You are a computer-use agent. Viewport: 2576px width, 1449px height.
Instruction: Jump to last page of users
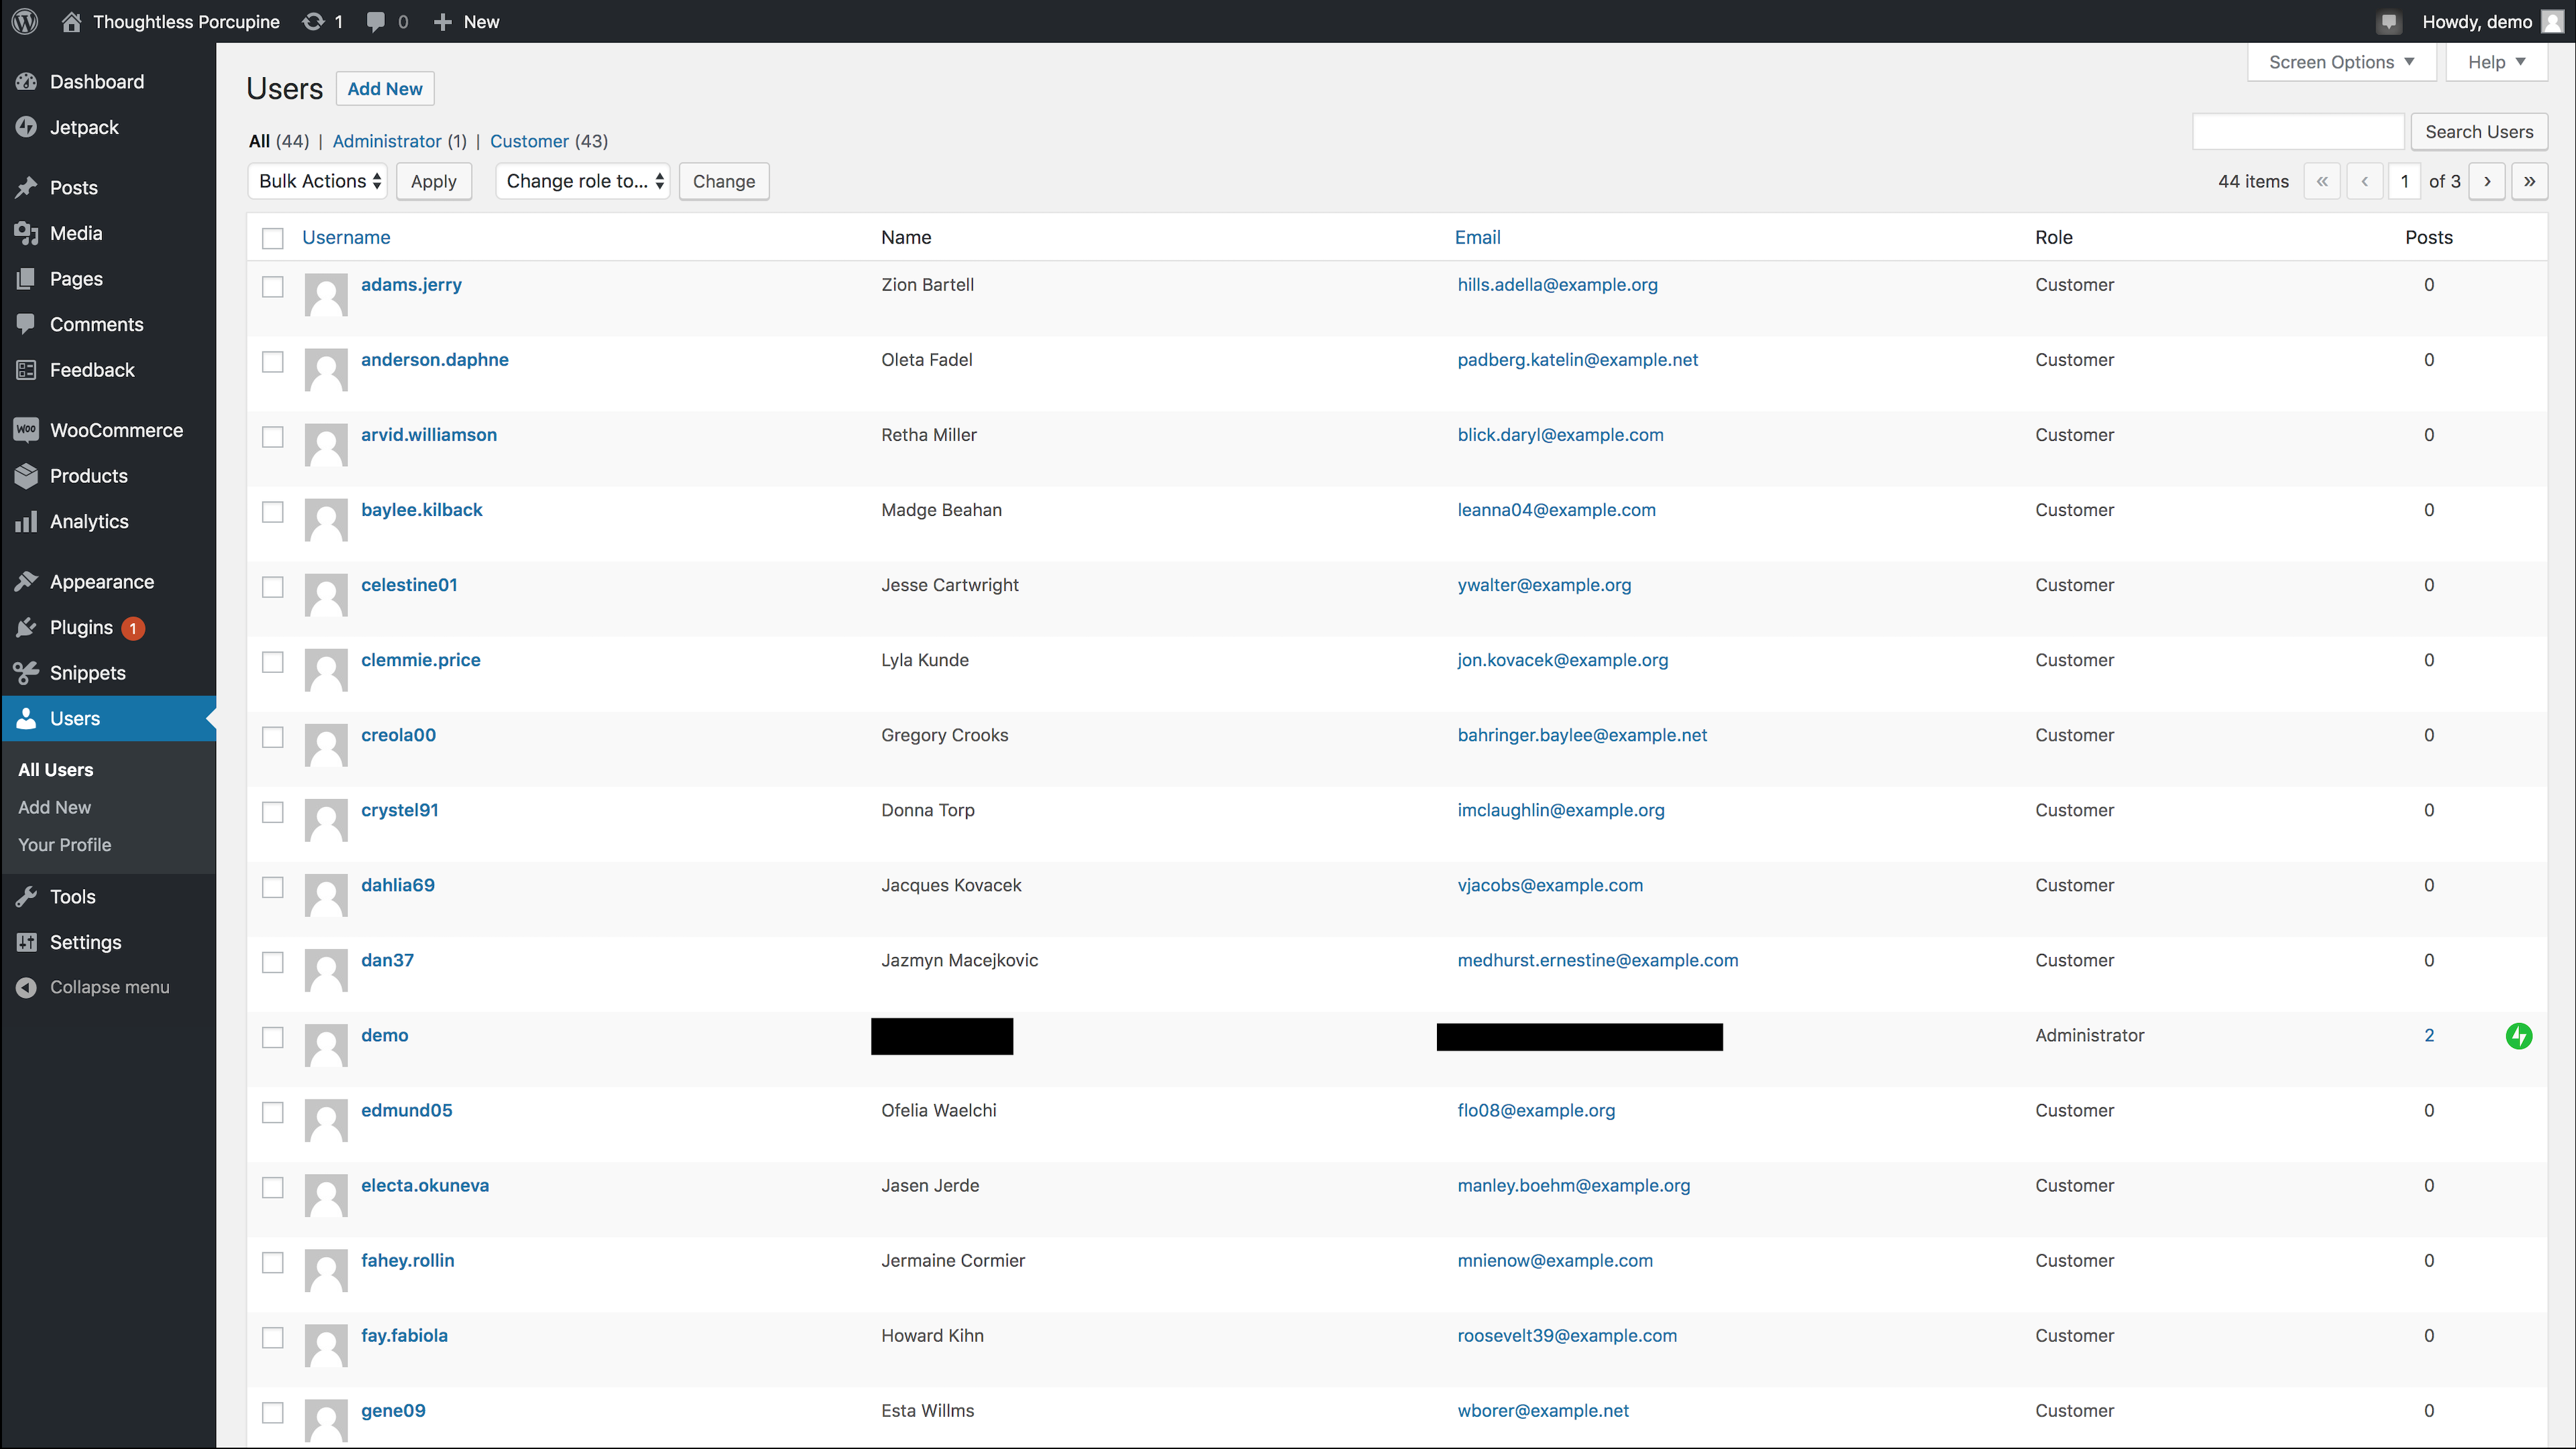click(x=2529, y=181)
